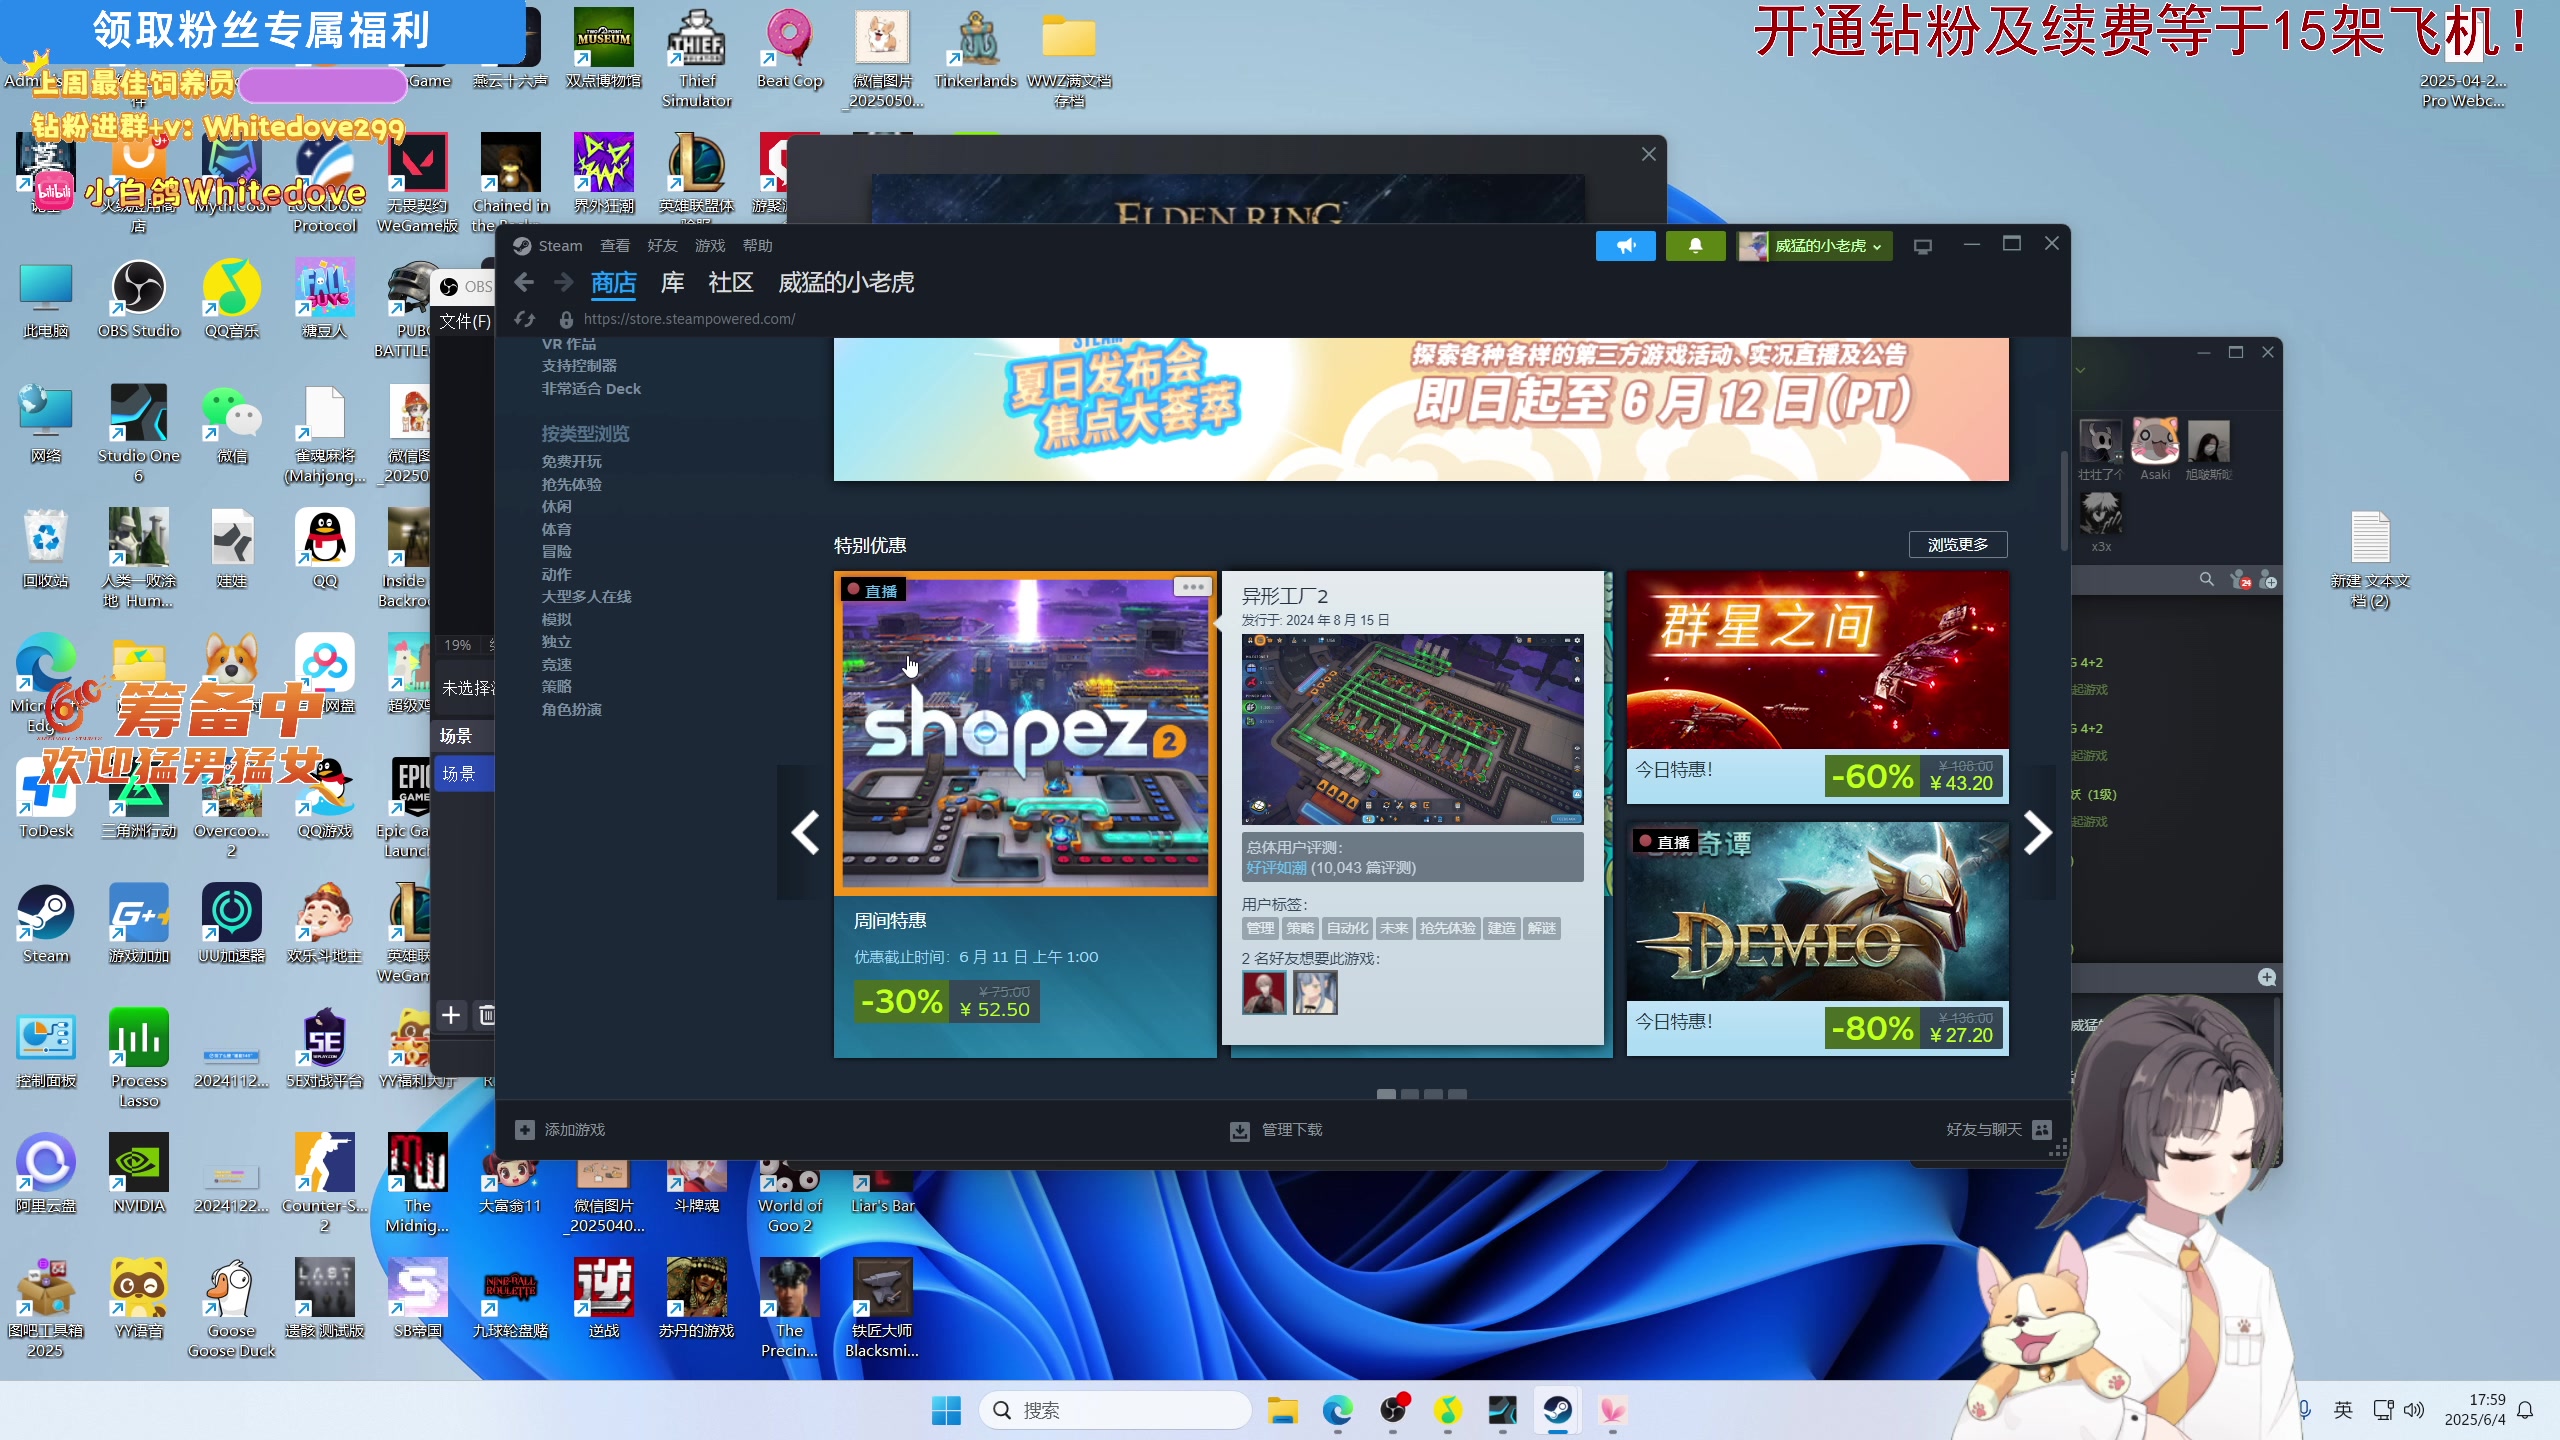Open Steam notifications bell
2560x1440 pixels.
1695,246
